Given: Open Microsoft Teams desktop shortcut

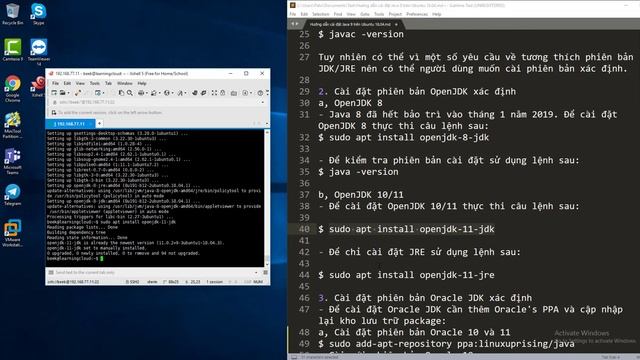Looking at the screenshot, I should coord(12,161).
